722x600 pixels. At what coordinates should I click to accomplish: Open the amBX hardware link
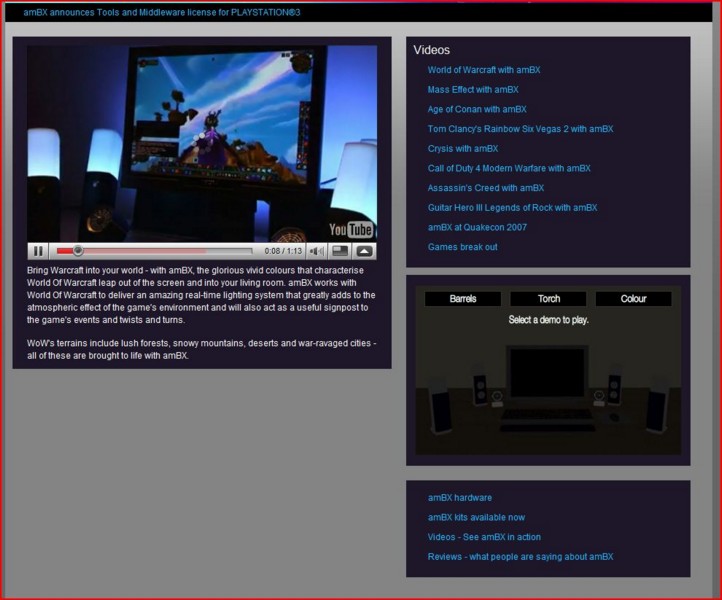[460, 498]
